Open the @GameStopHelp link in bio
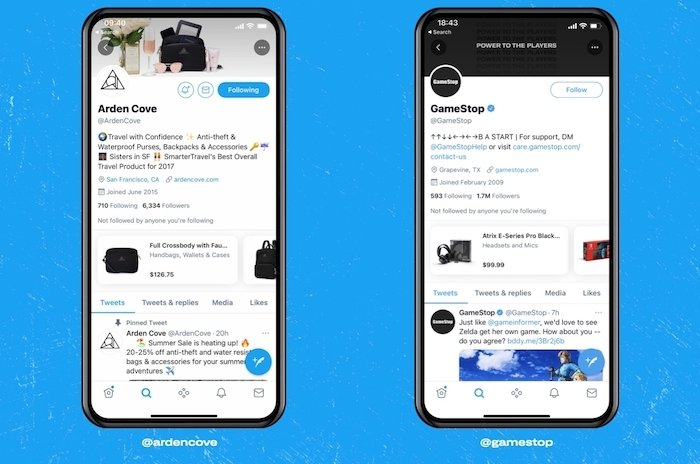The width and height of the screenshot is (700, 464). click(458, 147)
